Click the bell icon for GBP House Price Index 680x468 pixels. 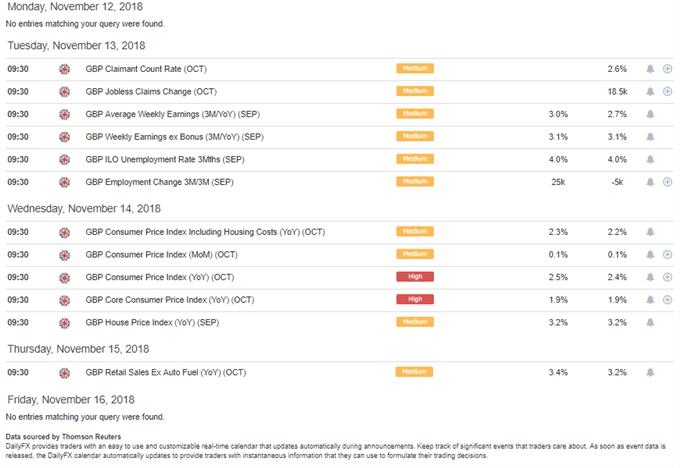(649, 322)
